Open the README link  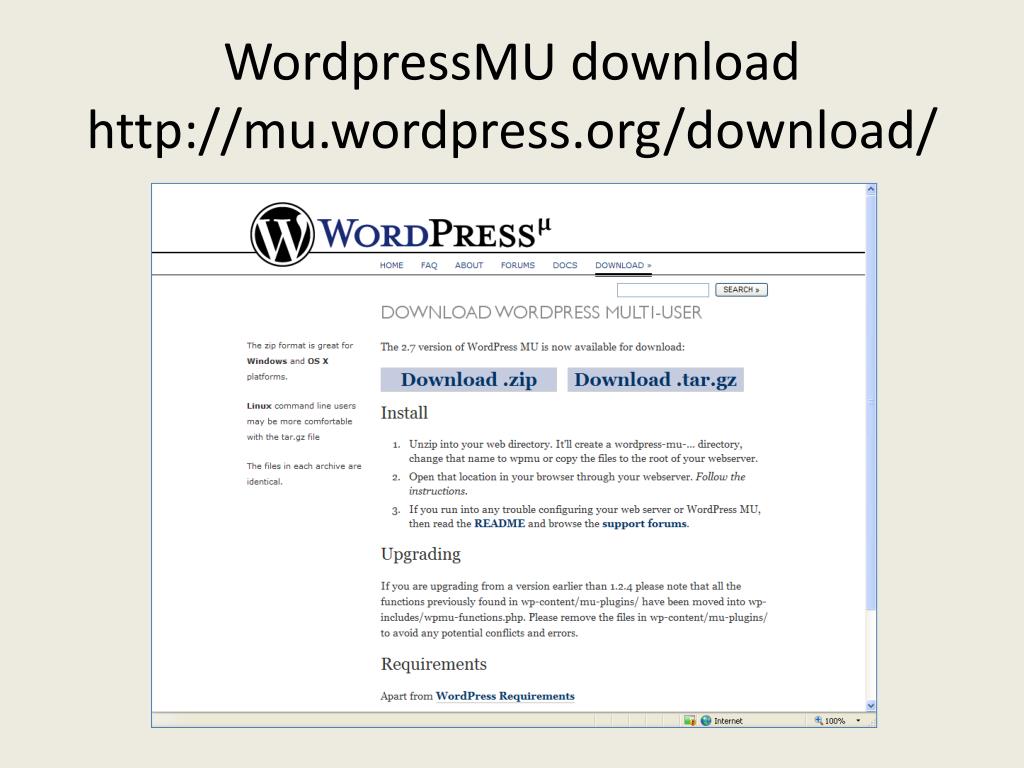[x=500, y=524]
